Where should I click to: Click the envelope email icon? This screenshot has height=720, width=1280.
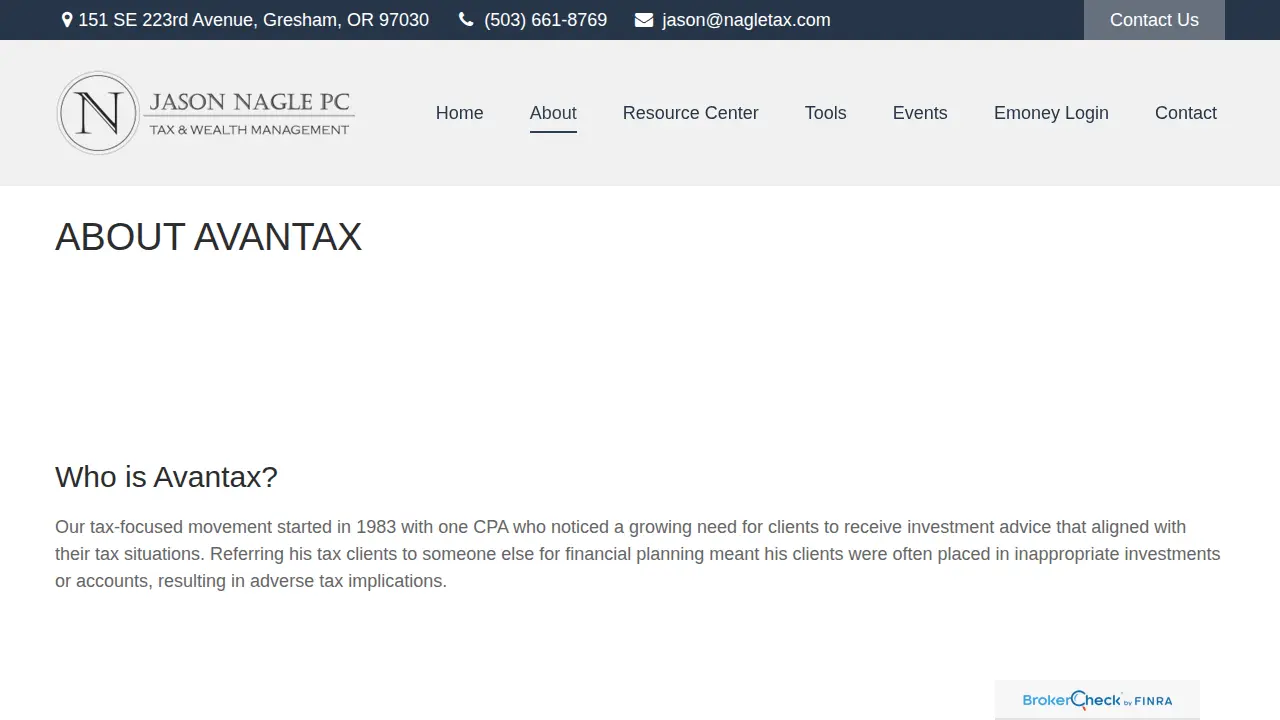point(644,20)
